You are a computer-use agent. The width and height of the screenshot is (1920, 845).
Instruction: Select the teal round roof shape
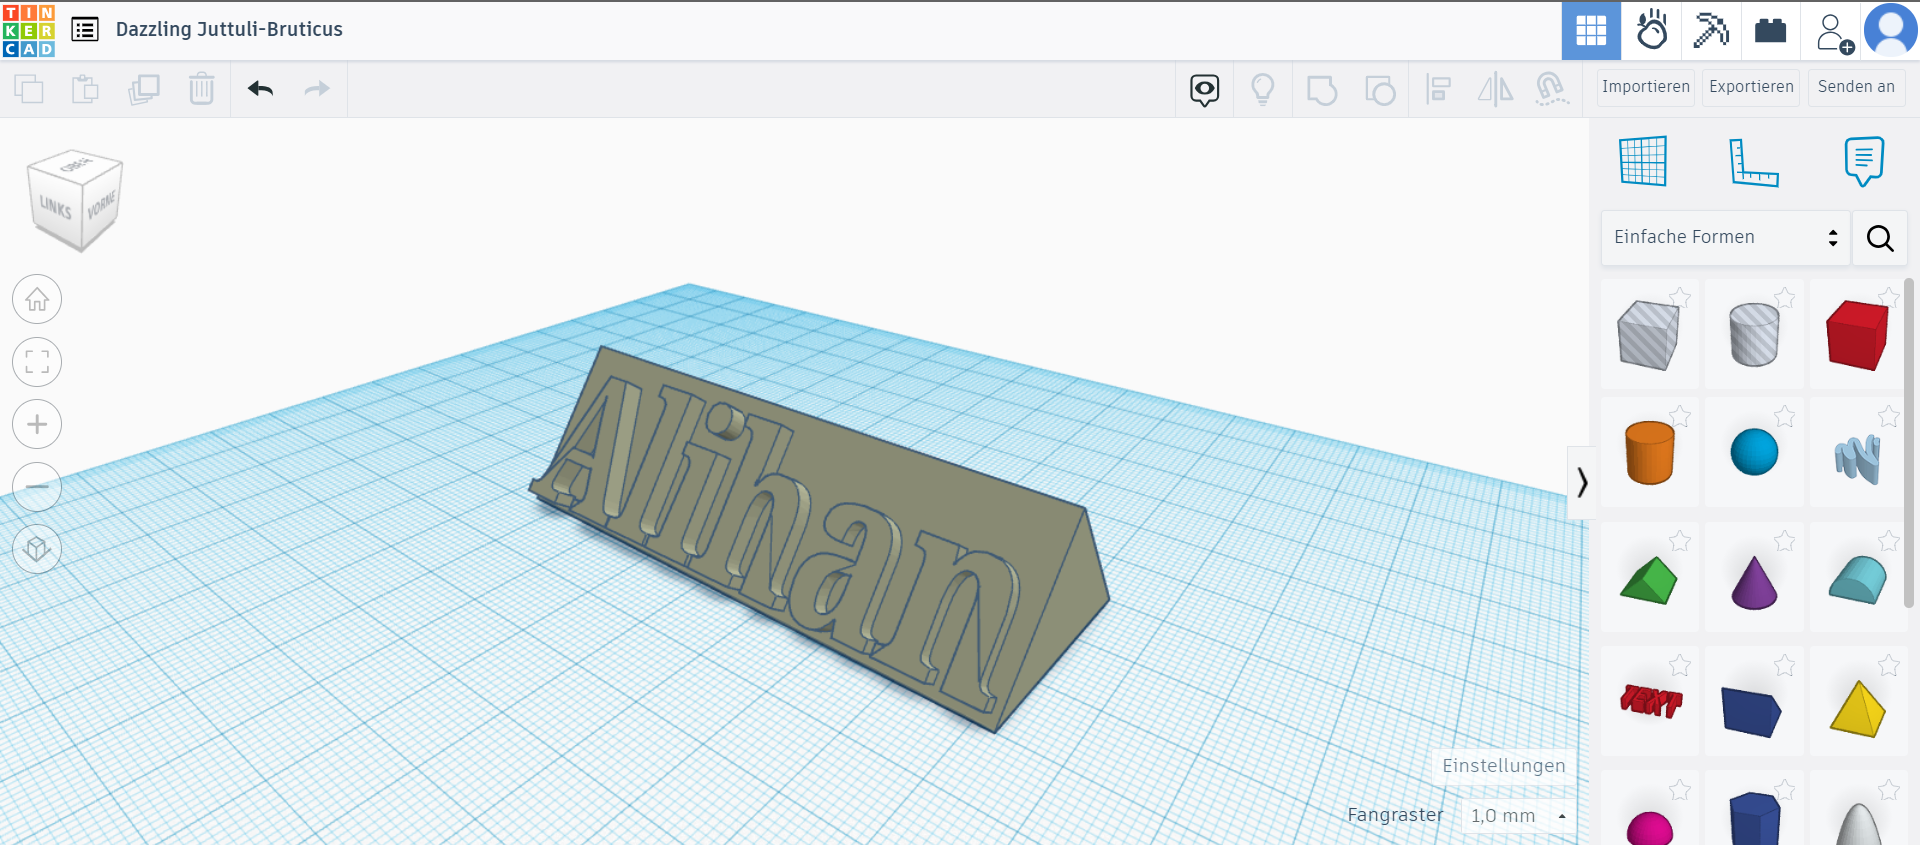click(1857, 580)
